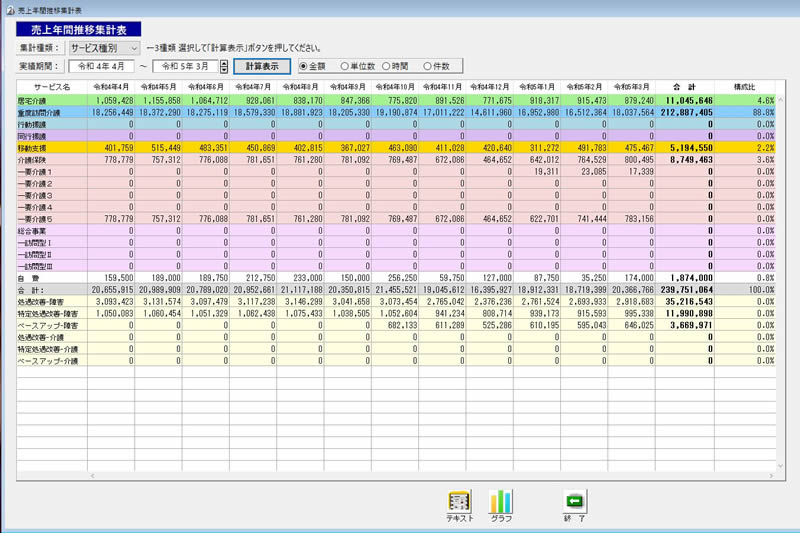Click the app icon in title bar
Image resolution: width=800 pixels, height=533 pixels.
(10, 10)
